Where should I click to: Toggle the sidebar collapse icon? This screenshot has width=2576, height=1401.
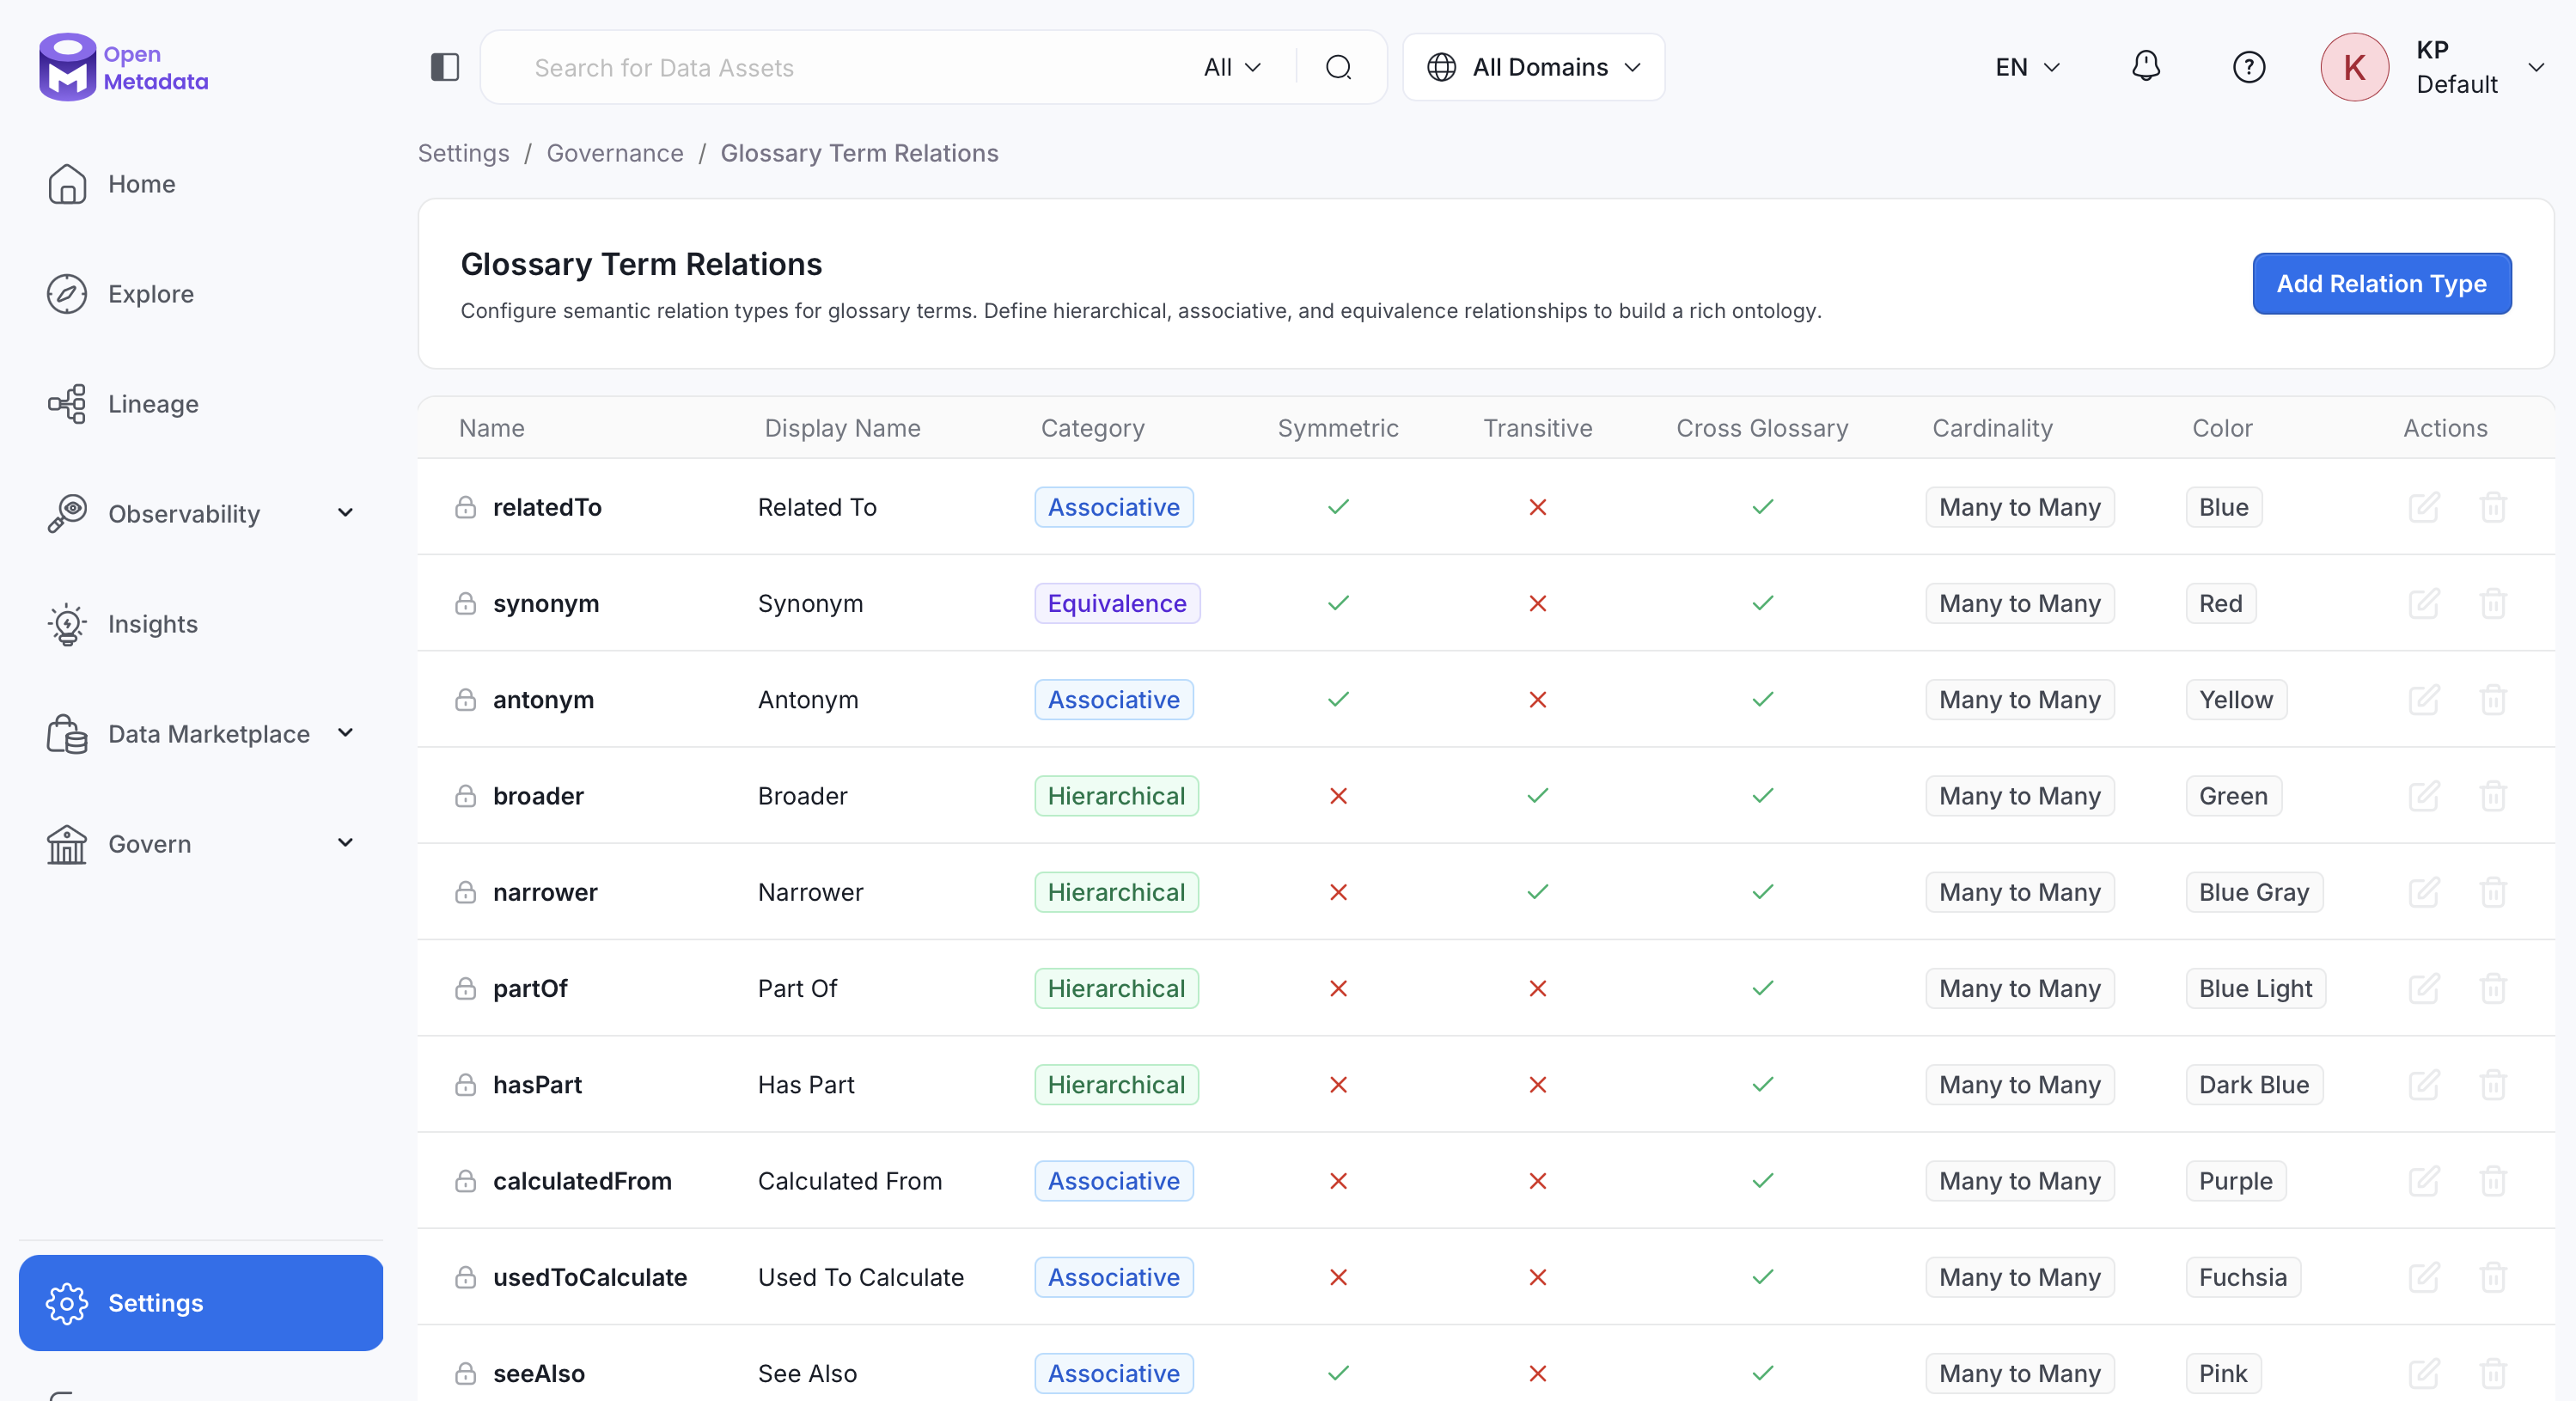tap(444, 67)
